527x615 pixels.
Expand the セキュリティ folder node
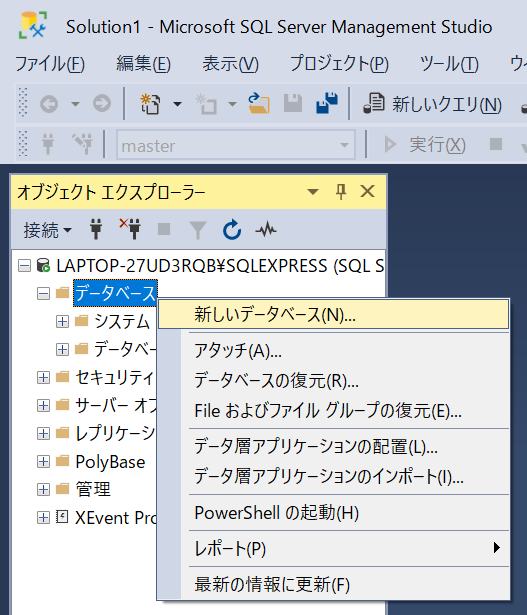(43, 377)
